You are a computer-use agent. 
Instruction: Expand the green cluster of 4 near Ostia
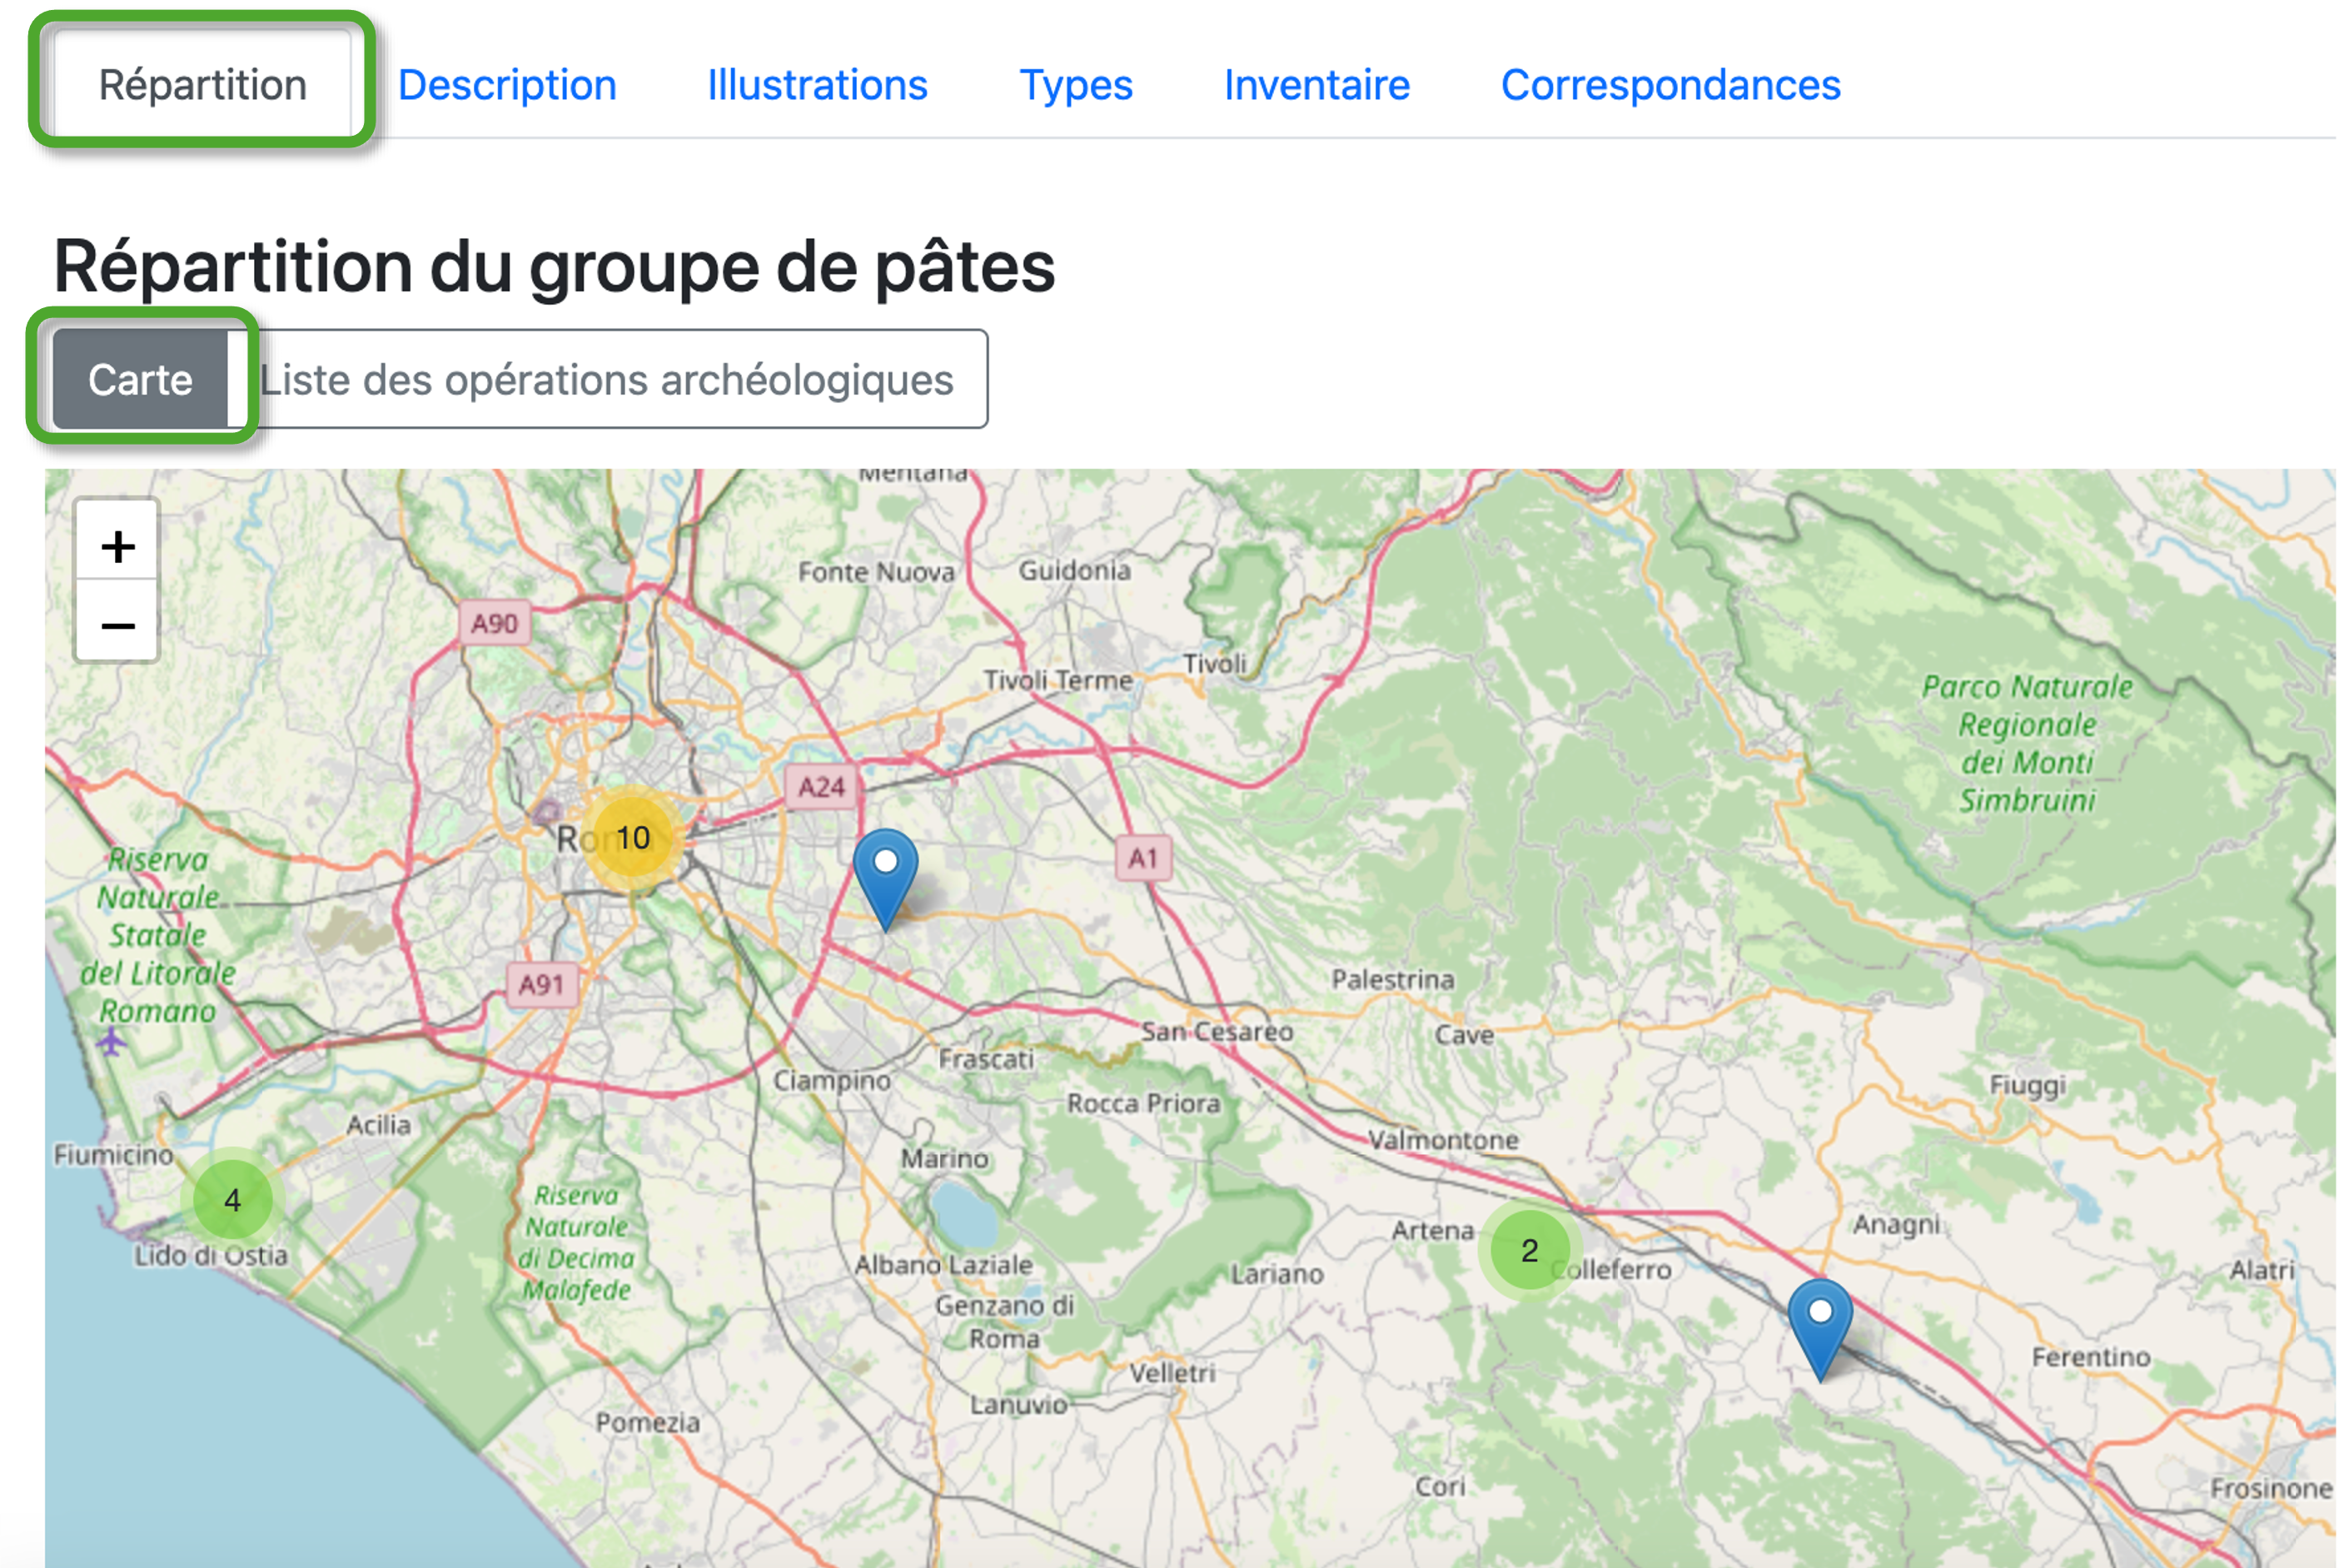tap(232, 1199)
